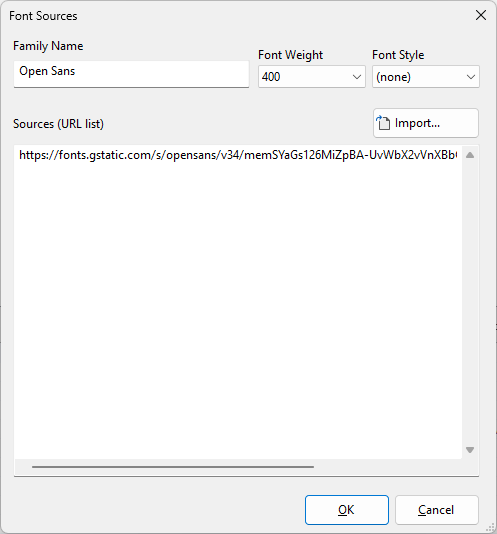
Task: Click the Import page icon
Action: (x=383, y=123)
